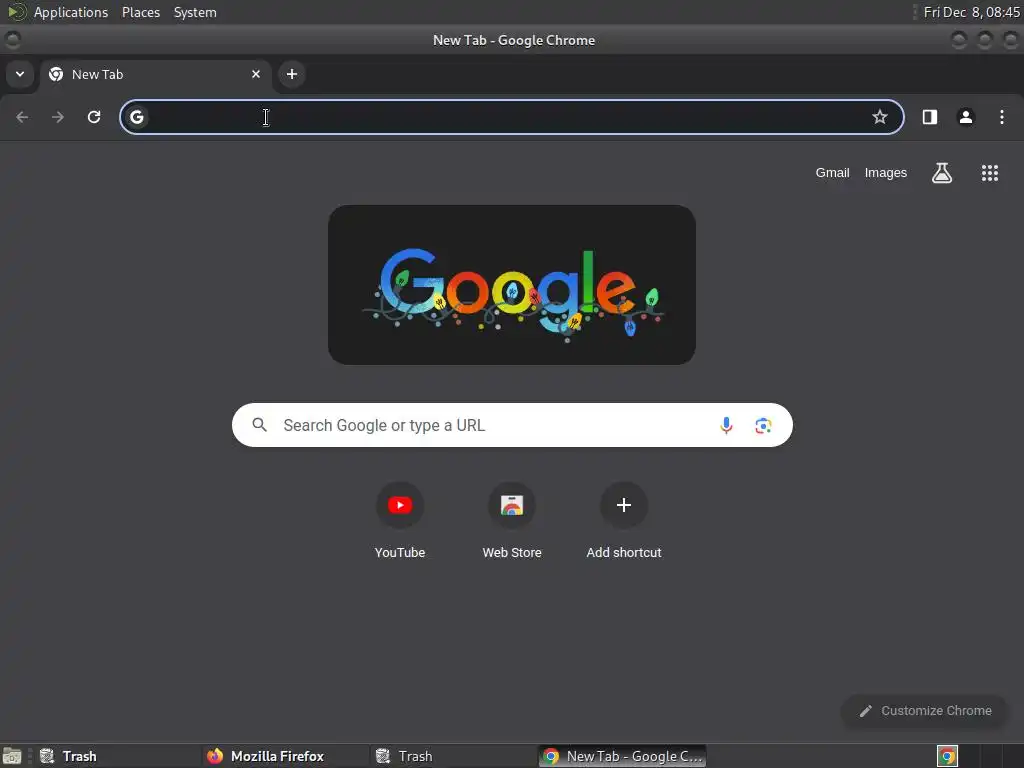Viewport: 1024px width, 768px height.
Task: Open the Google apps grid
Action: [990, 173]
